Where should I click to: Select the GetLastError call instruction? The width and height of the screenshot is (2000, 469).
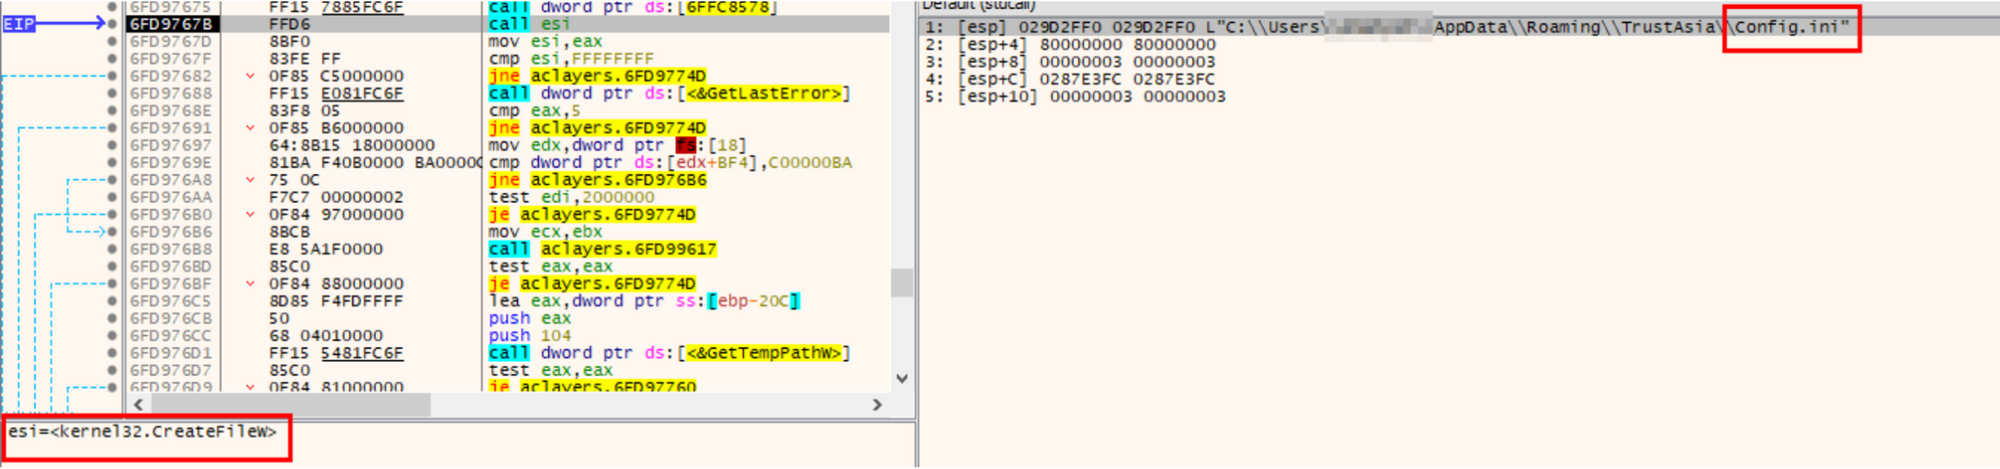(668, 93)
